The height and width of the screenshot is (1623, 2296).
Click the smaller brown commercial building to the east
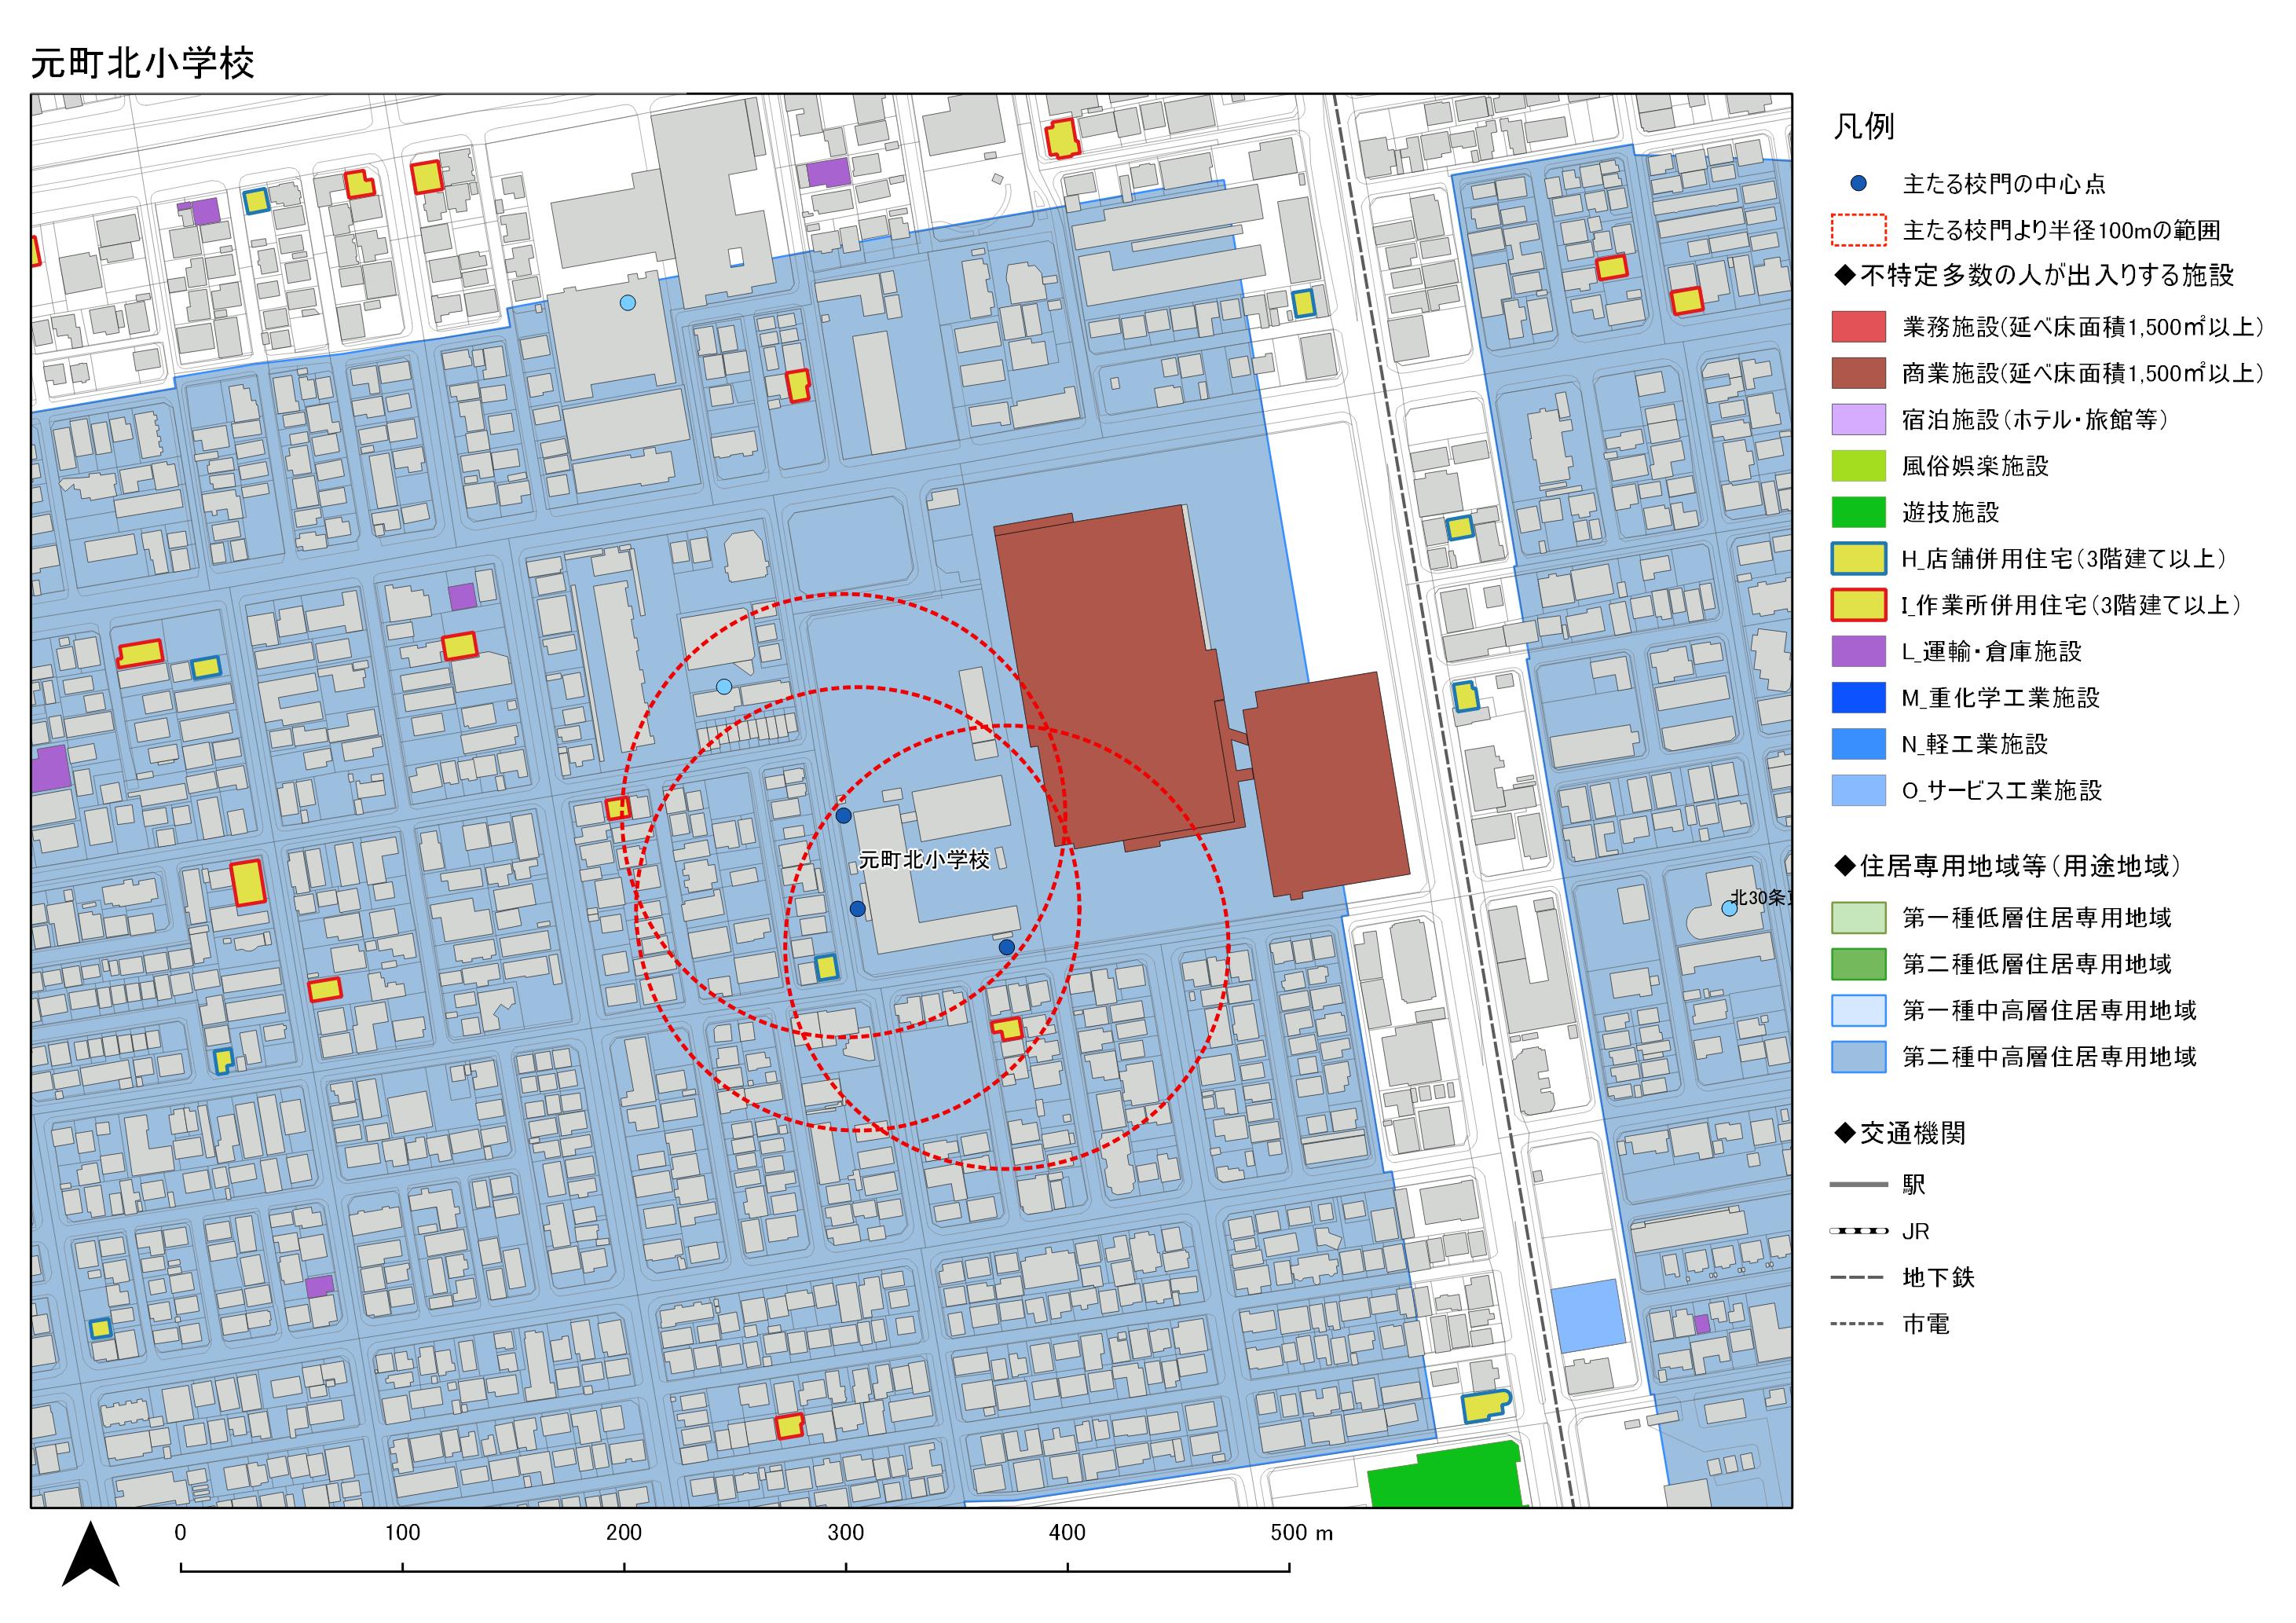click(x=1326, y=785)
